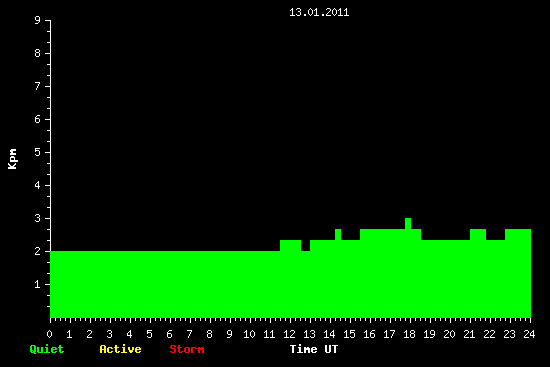Click the value 3 on Kp axis

38,218
